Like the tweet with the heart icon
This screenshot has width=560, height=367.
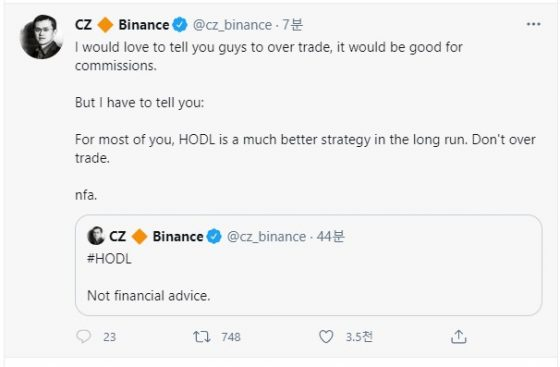point(326,336)
